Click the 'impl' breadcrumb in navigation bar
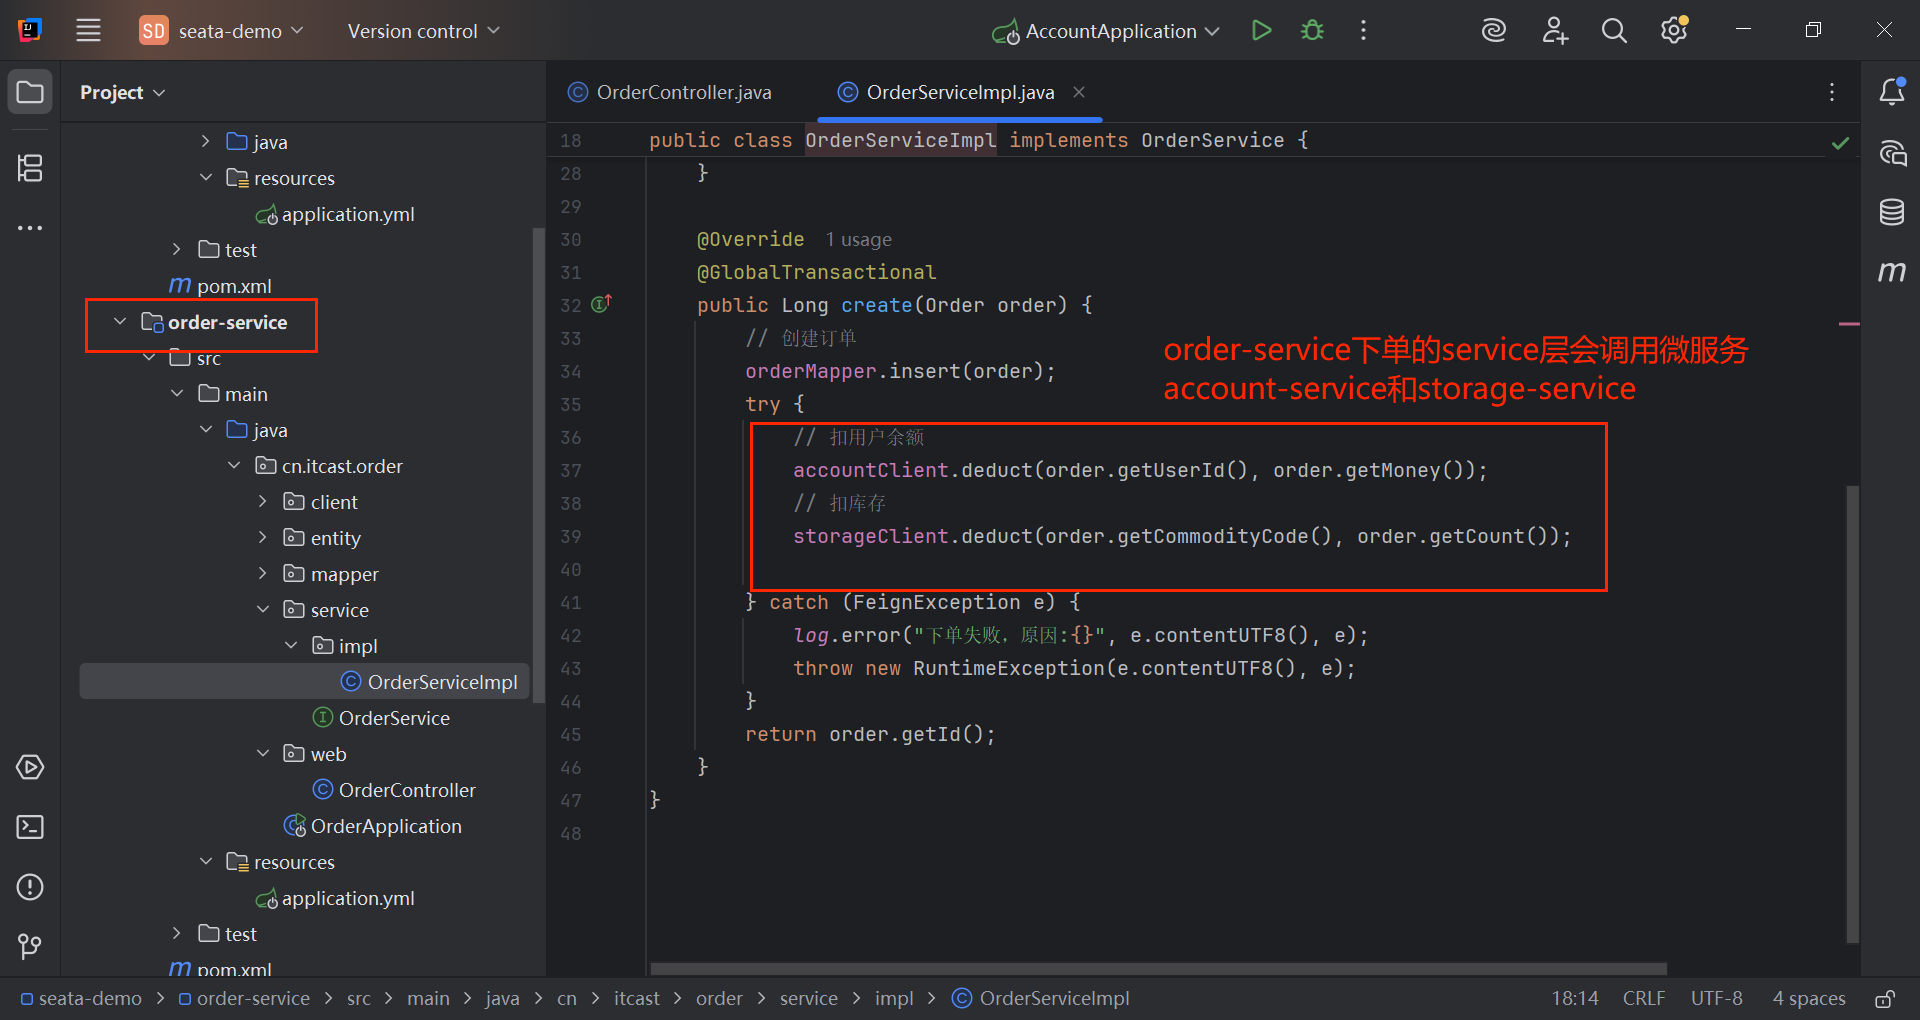This screenshot has width=1920, height=1020. (894, 998)
